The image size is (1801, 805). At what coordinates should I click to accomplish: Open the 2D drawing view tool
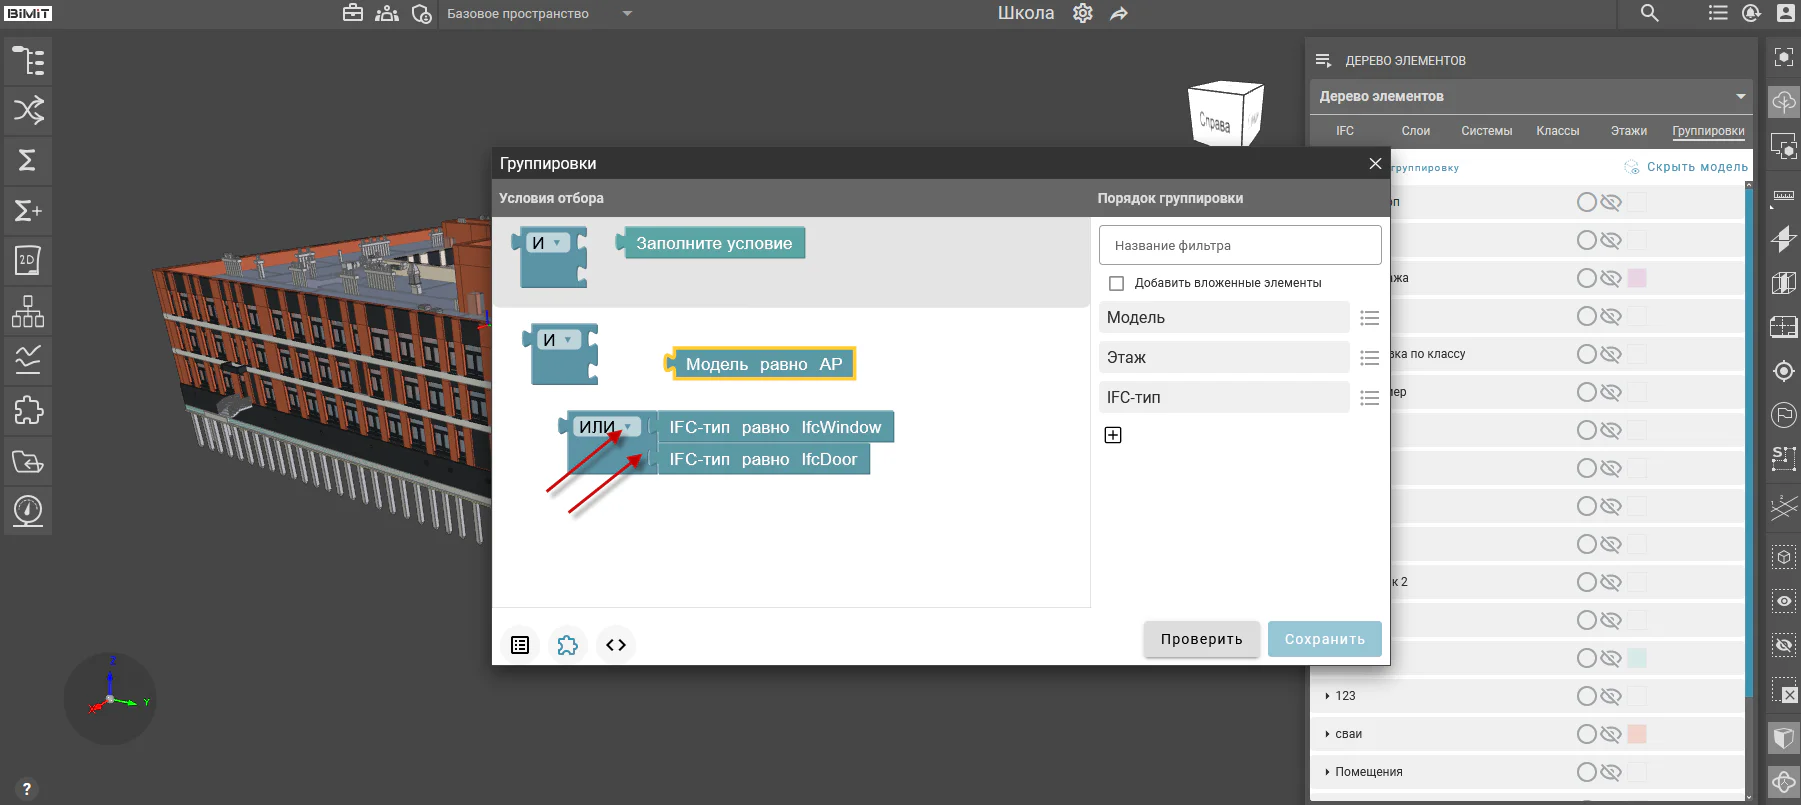(x=28, y=260)
